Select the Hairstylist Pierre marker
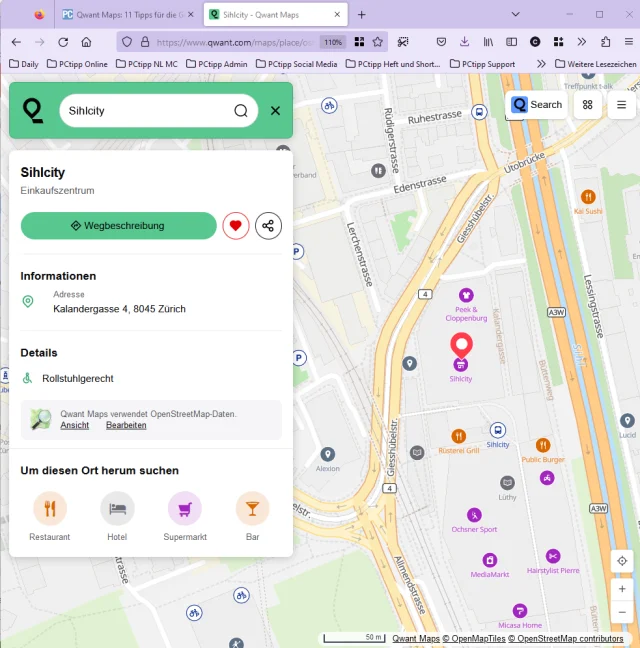The image size is (640, 648). [553, 556]
